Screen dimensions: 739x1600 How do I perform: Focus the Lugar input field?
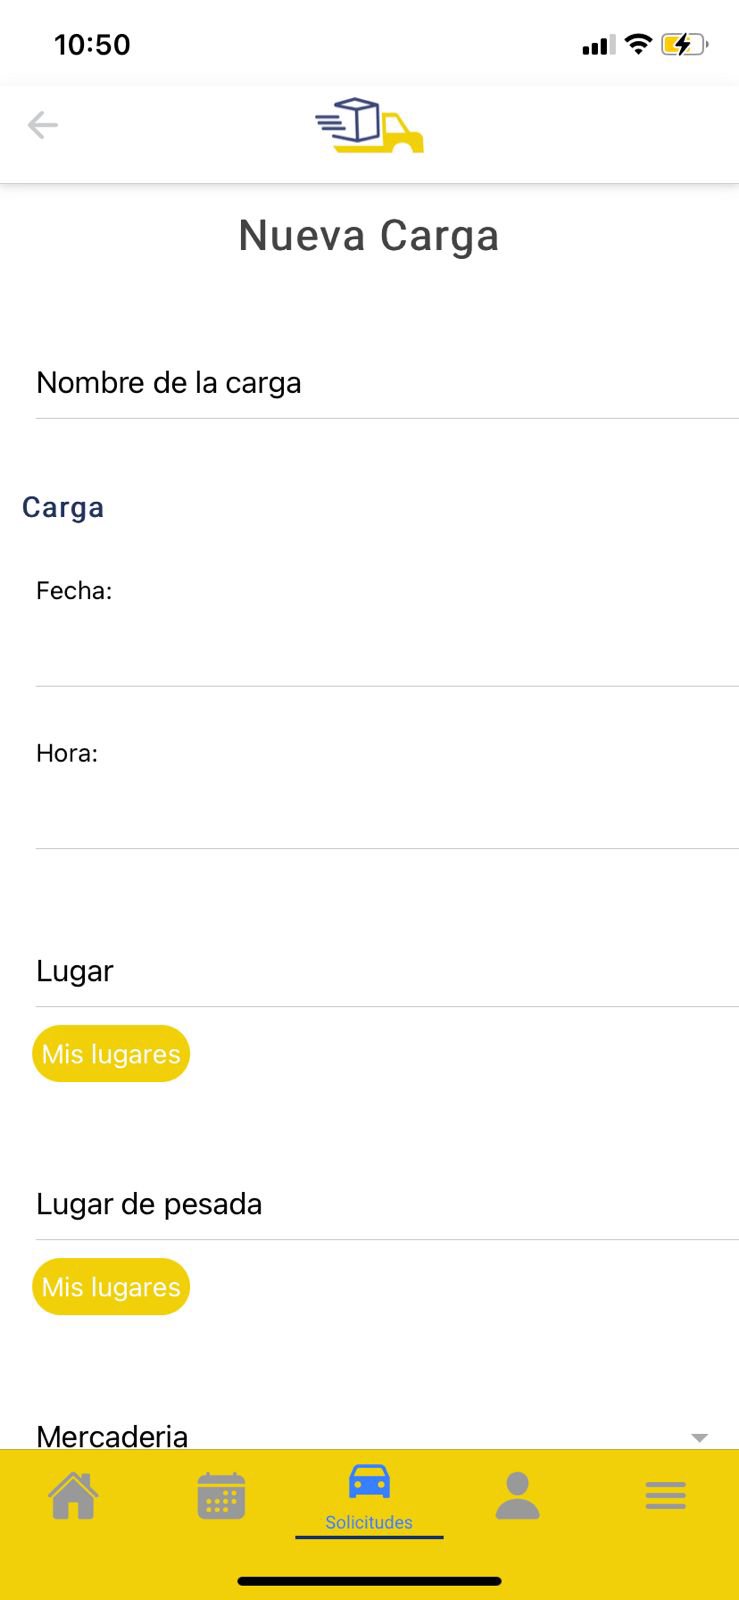tap(386, 971)
